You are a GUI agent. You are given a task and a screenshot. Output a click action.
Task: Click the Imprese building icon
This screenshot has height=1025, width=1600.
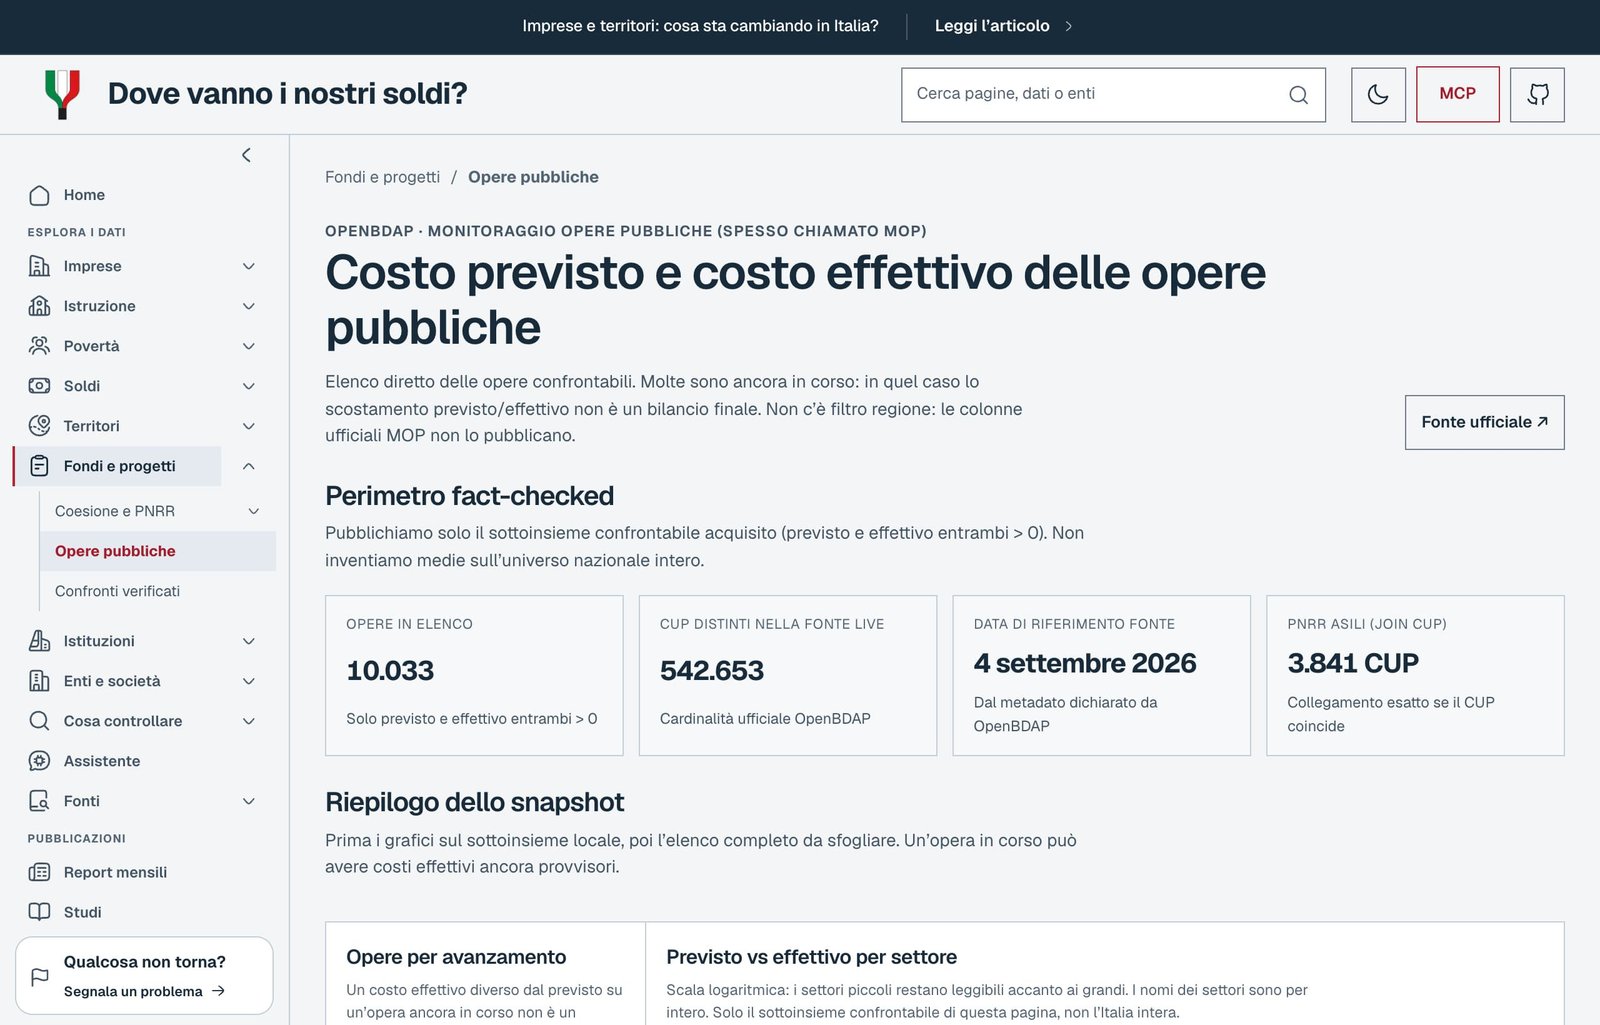pos(39,266)
